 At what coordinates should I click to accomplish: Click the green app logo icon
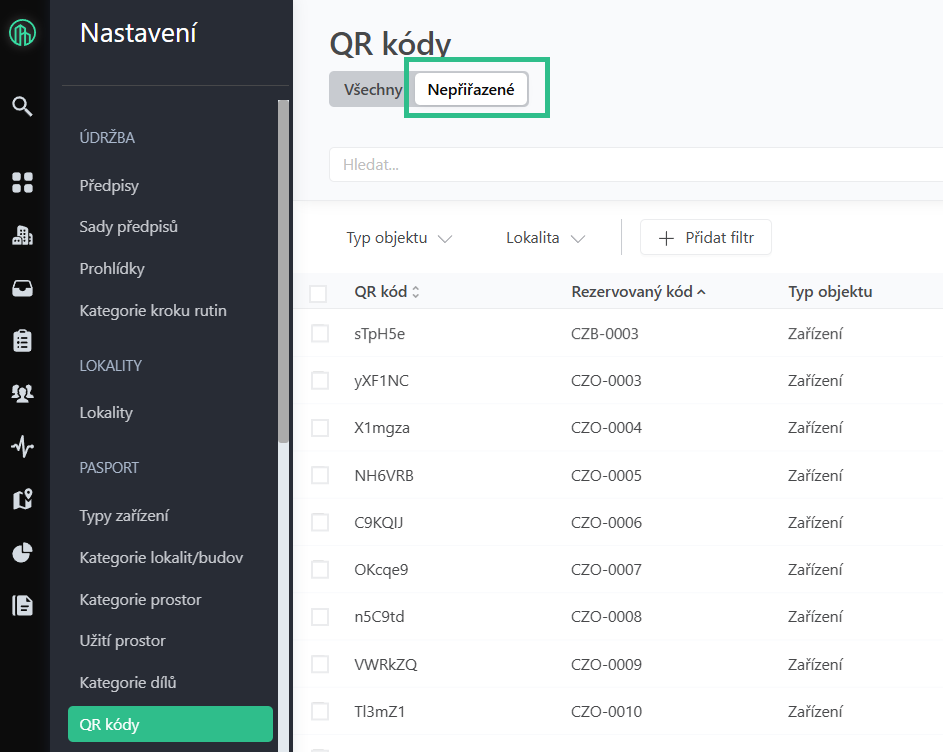[22, 34]
